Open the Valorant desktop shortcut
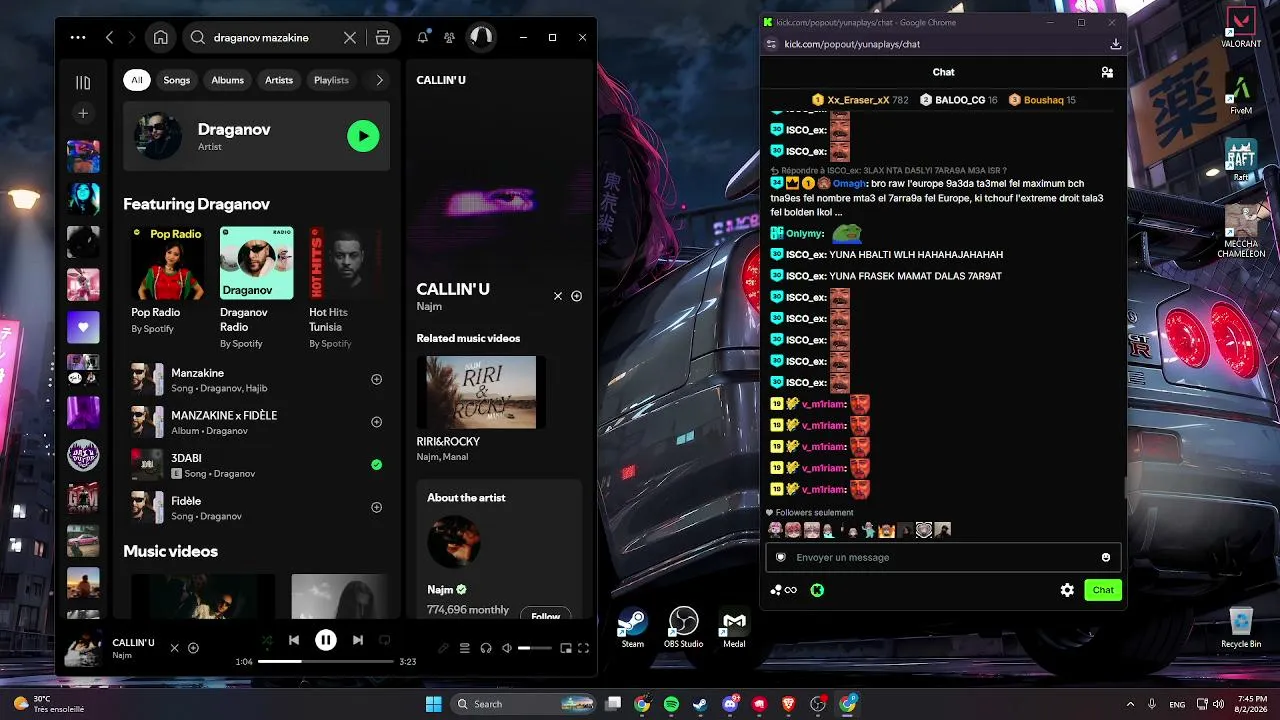 click(x=1241, y=28)
